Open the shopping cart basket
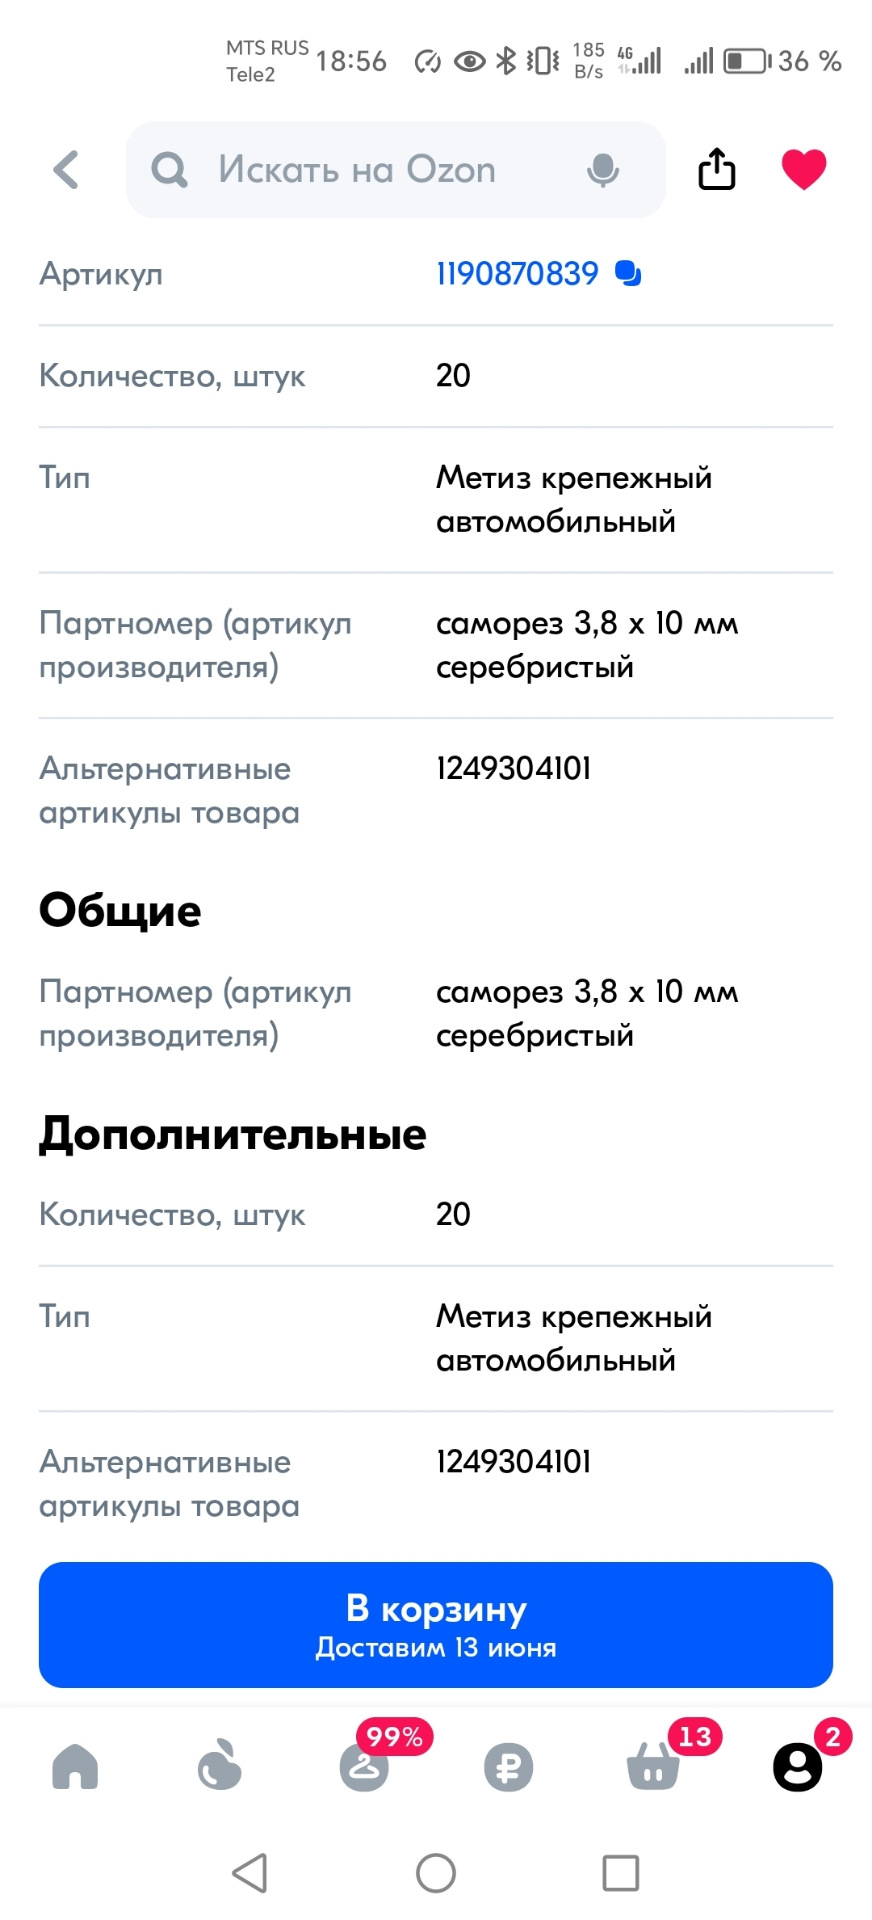 [653, 1766]
